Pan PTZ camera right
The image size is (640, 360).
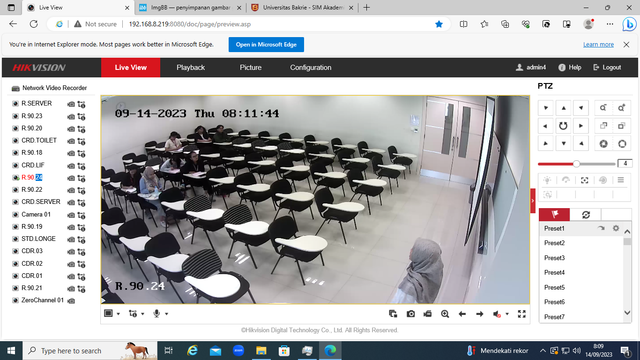click(581, 126)
